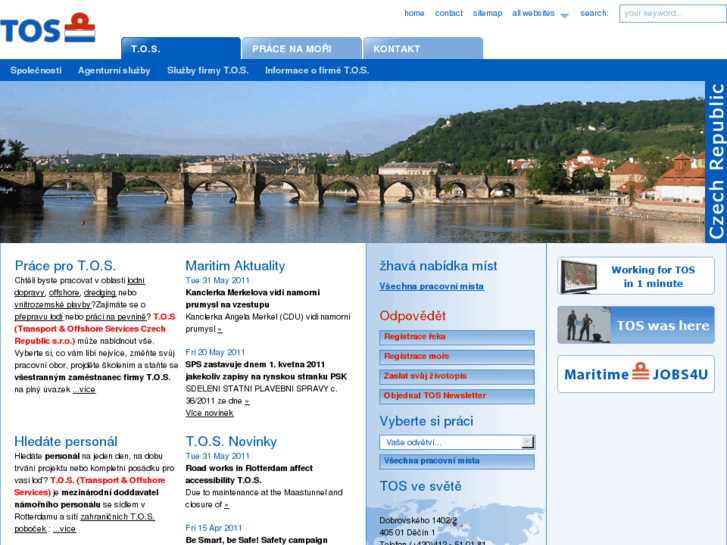Open the sitemap link

pos(487,13)
